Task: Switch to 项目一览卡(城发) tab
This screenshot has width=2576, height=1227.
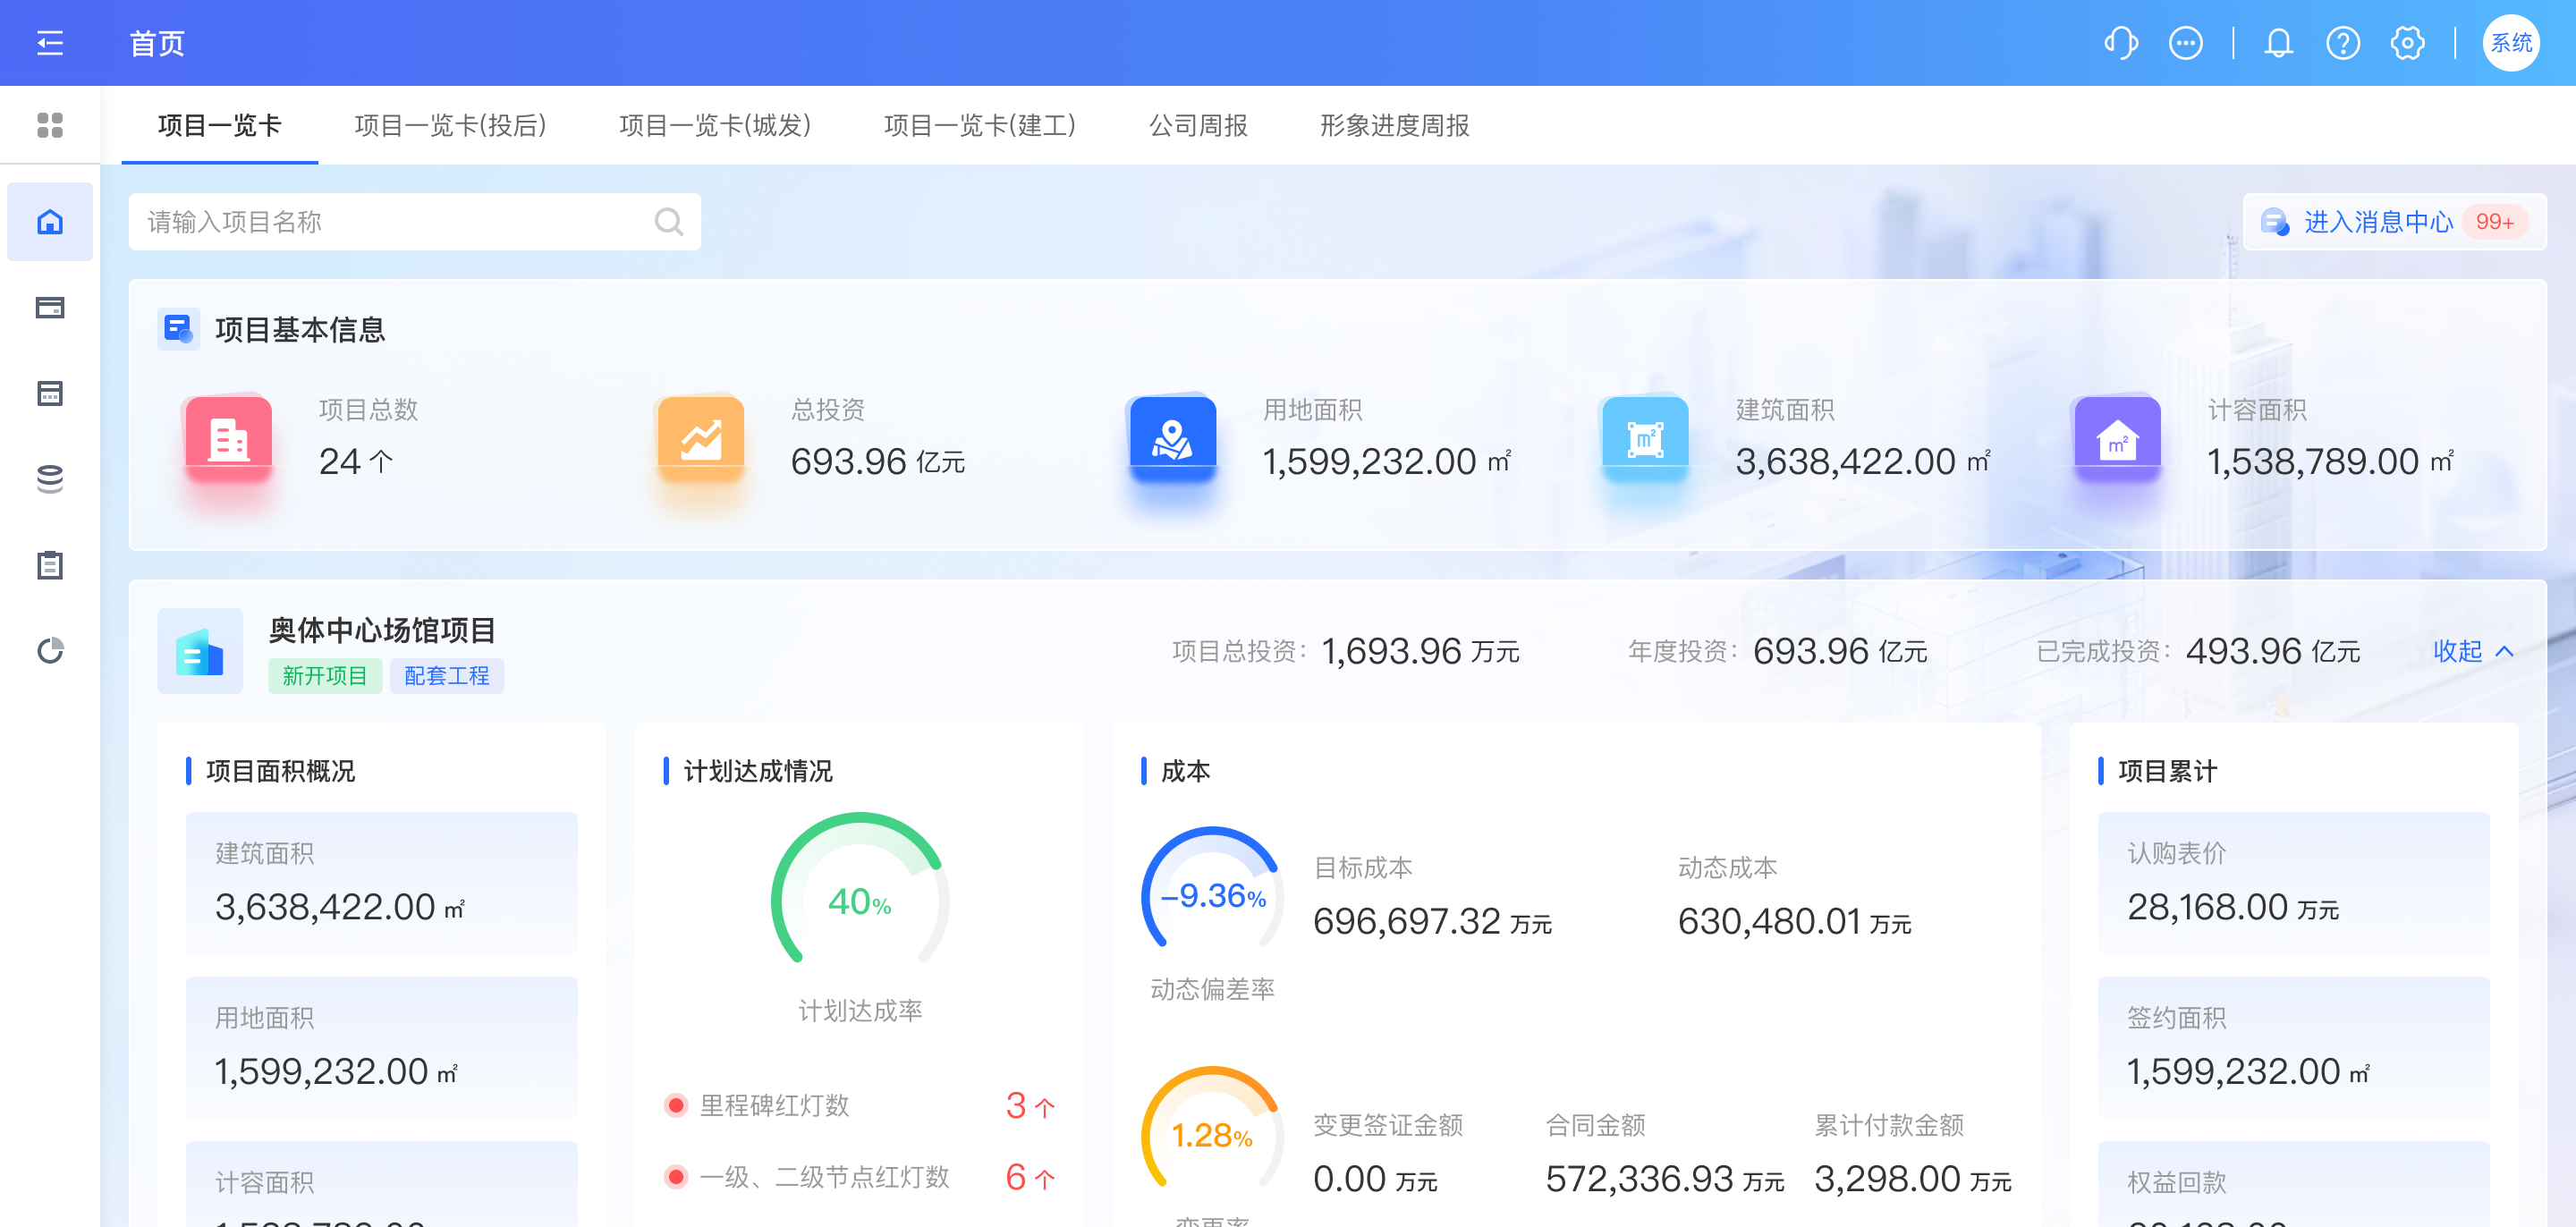Action: 715,125
